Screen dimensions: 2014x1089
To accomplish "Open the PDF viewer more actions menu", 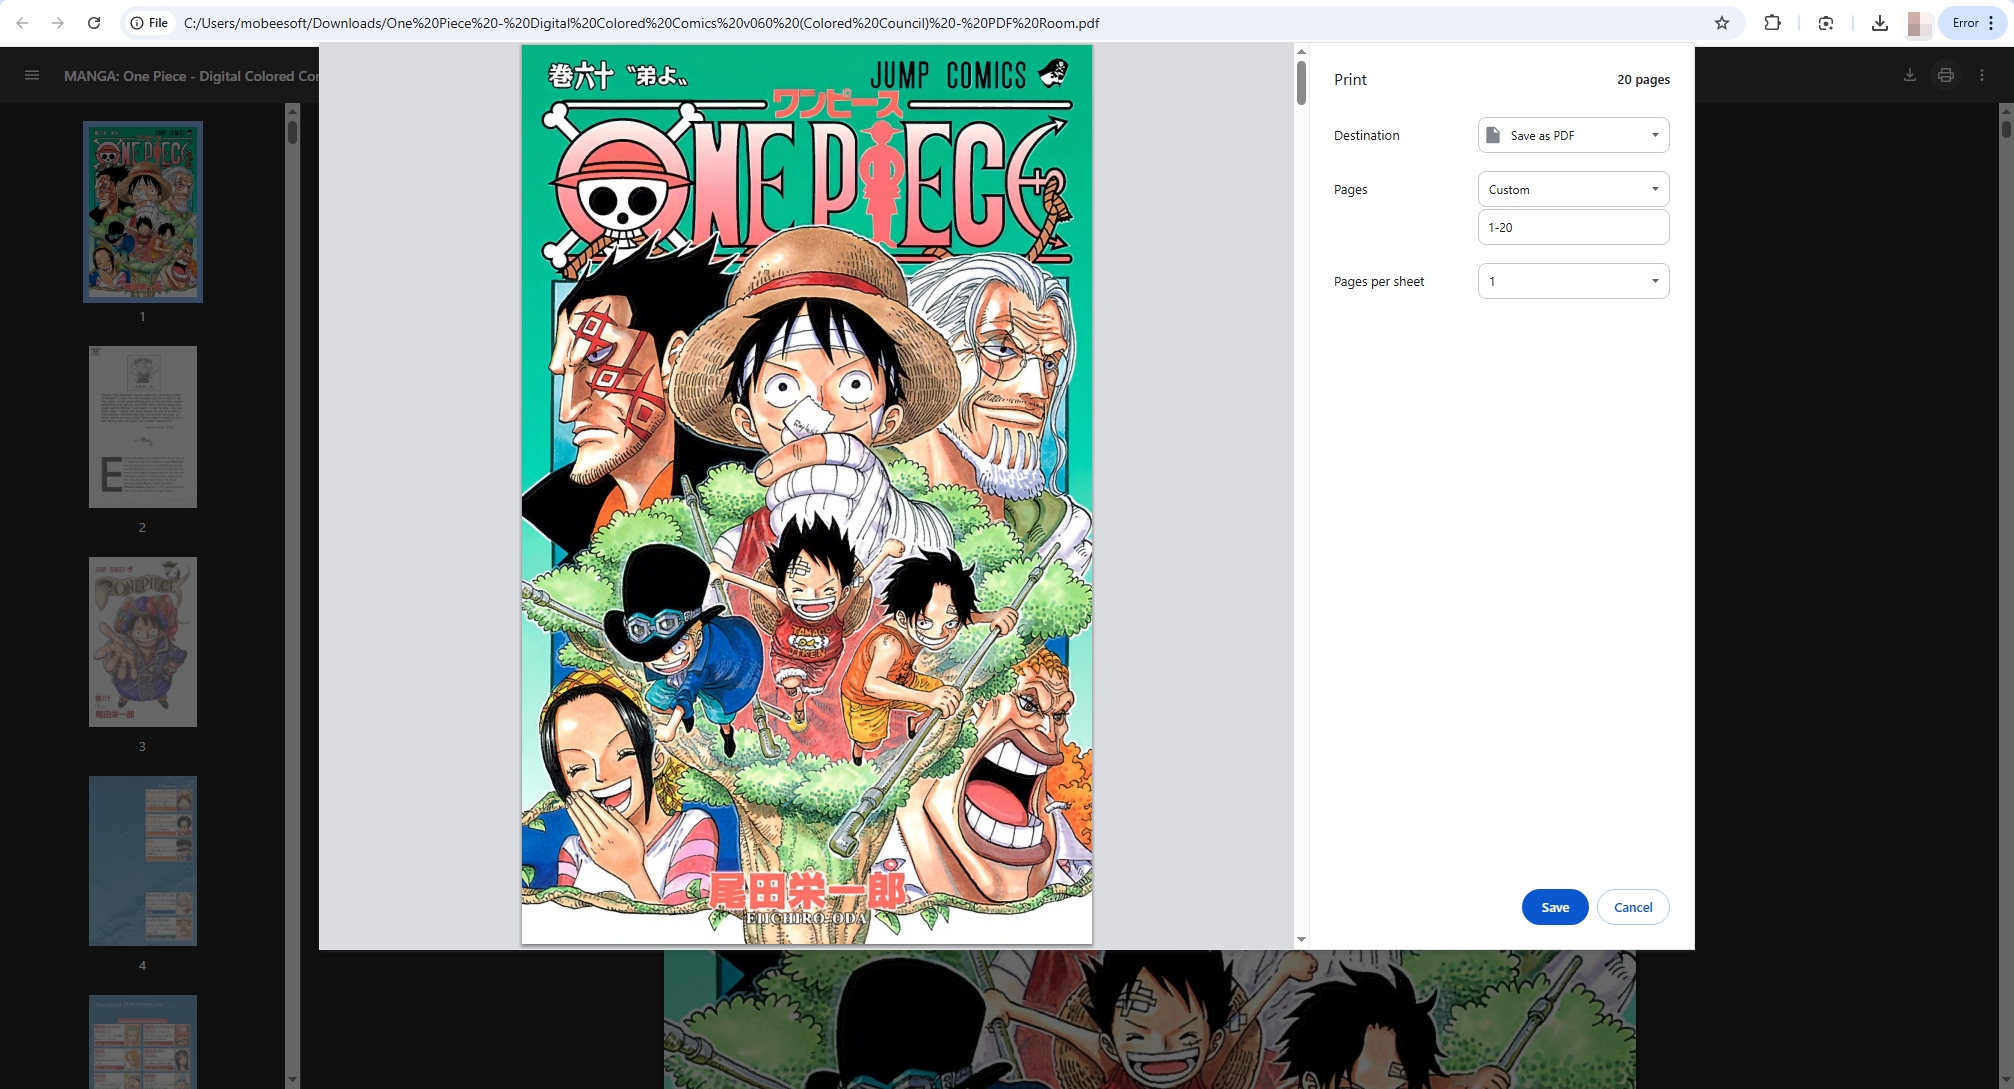I will pos(1982,75).
